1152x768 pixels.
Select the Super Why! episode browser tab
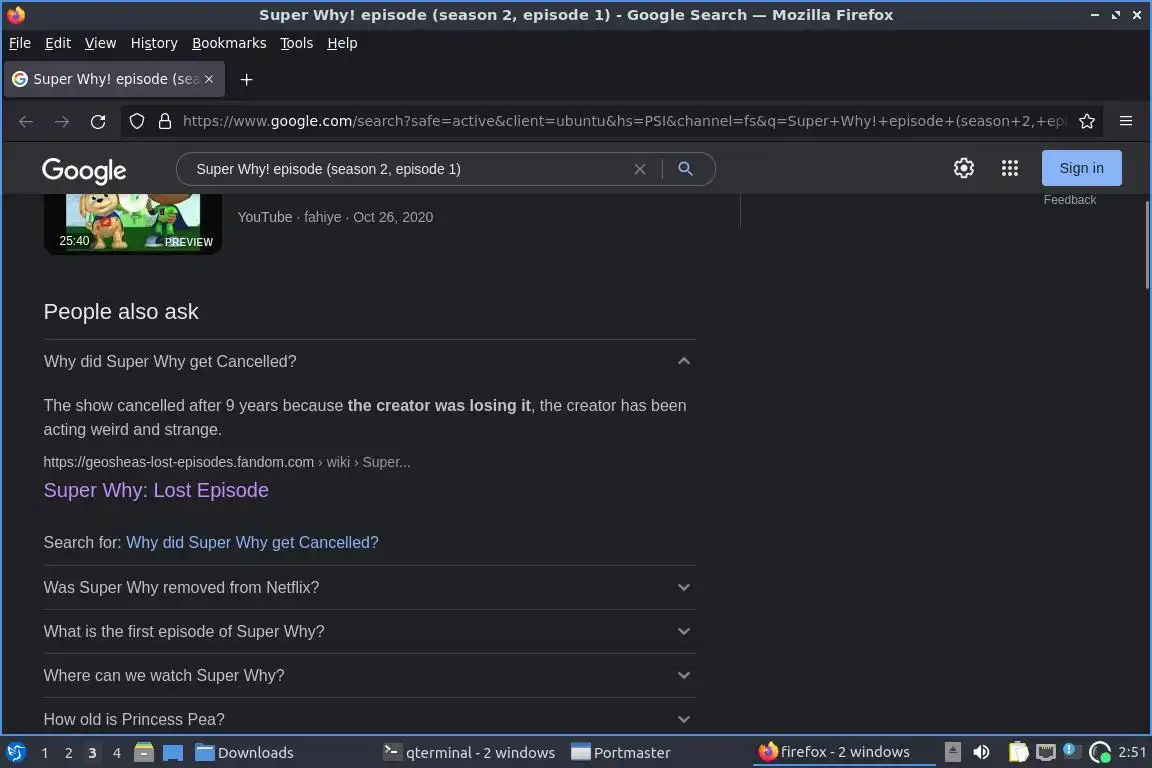[115, 79]
